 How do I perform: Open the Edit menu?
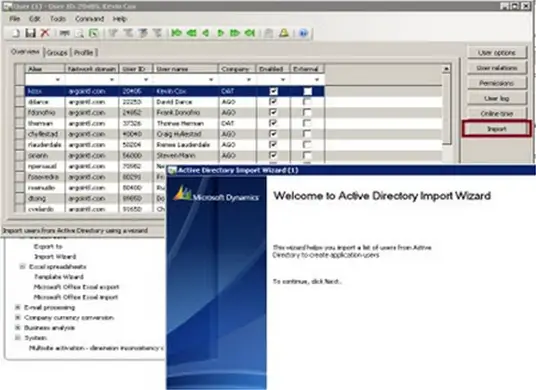point(35,19)
